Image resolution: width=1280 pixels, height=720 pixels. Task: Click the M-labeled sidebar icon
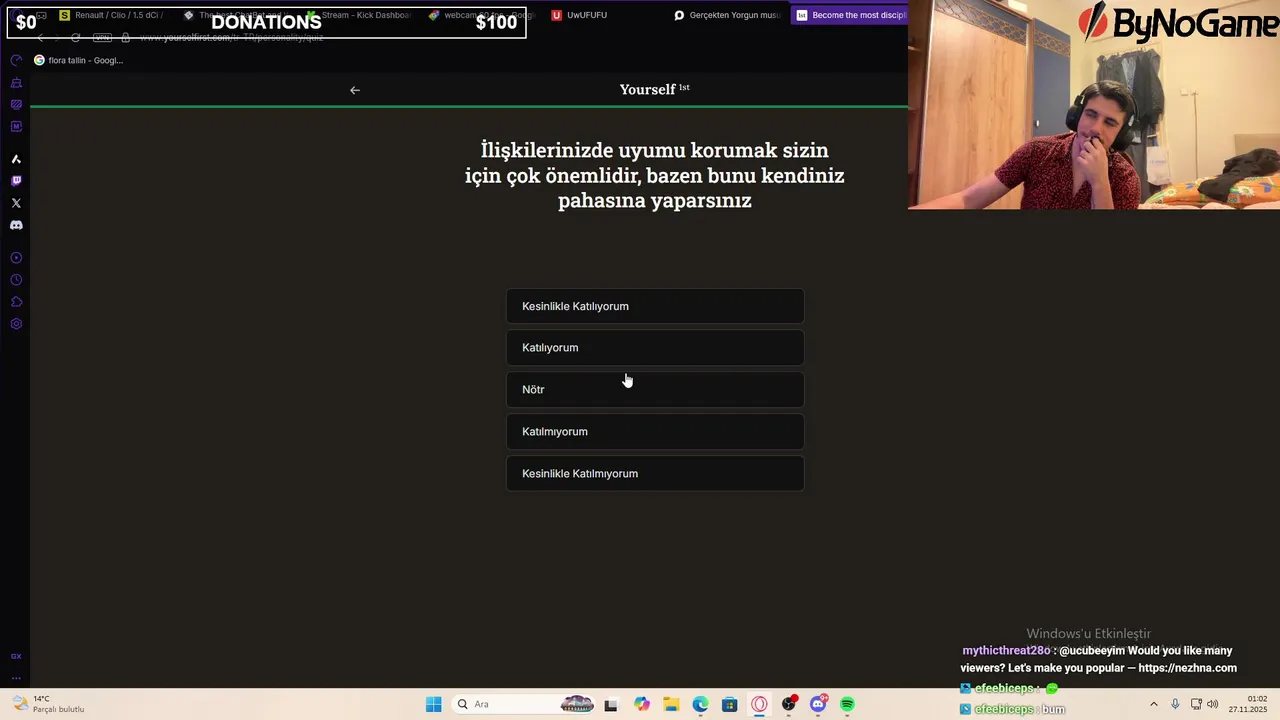(x=16, y=126)
